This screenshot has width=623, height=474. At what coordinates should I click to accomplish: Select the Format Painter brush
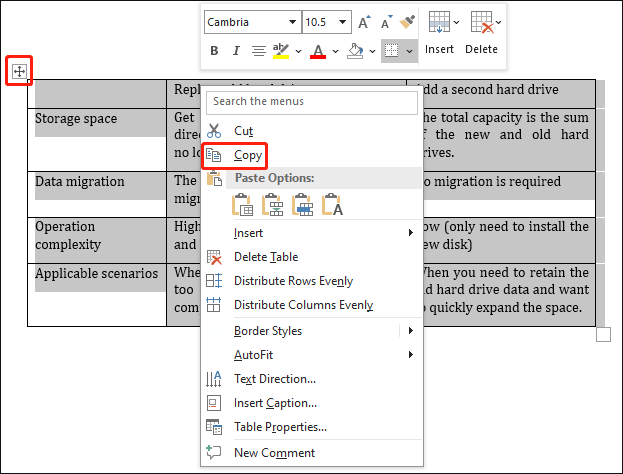408,22
